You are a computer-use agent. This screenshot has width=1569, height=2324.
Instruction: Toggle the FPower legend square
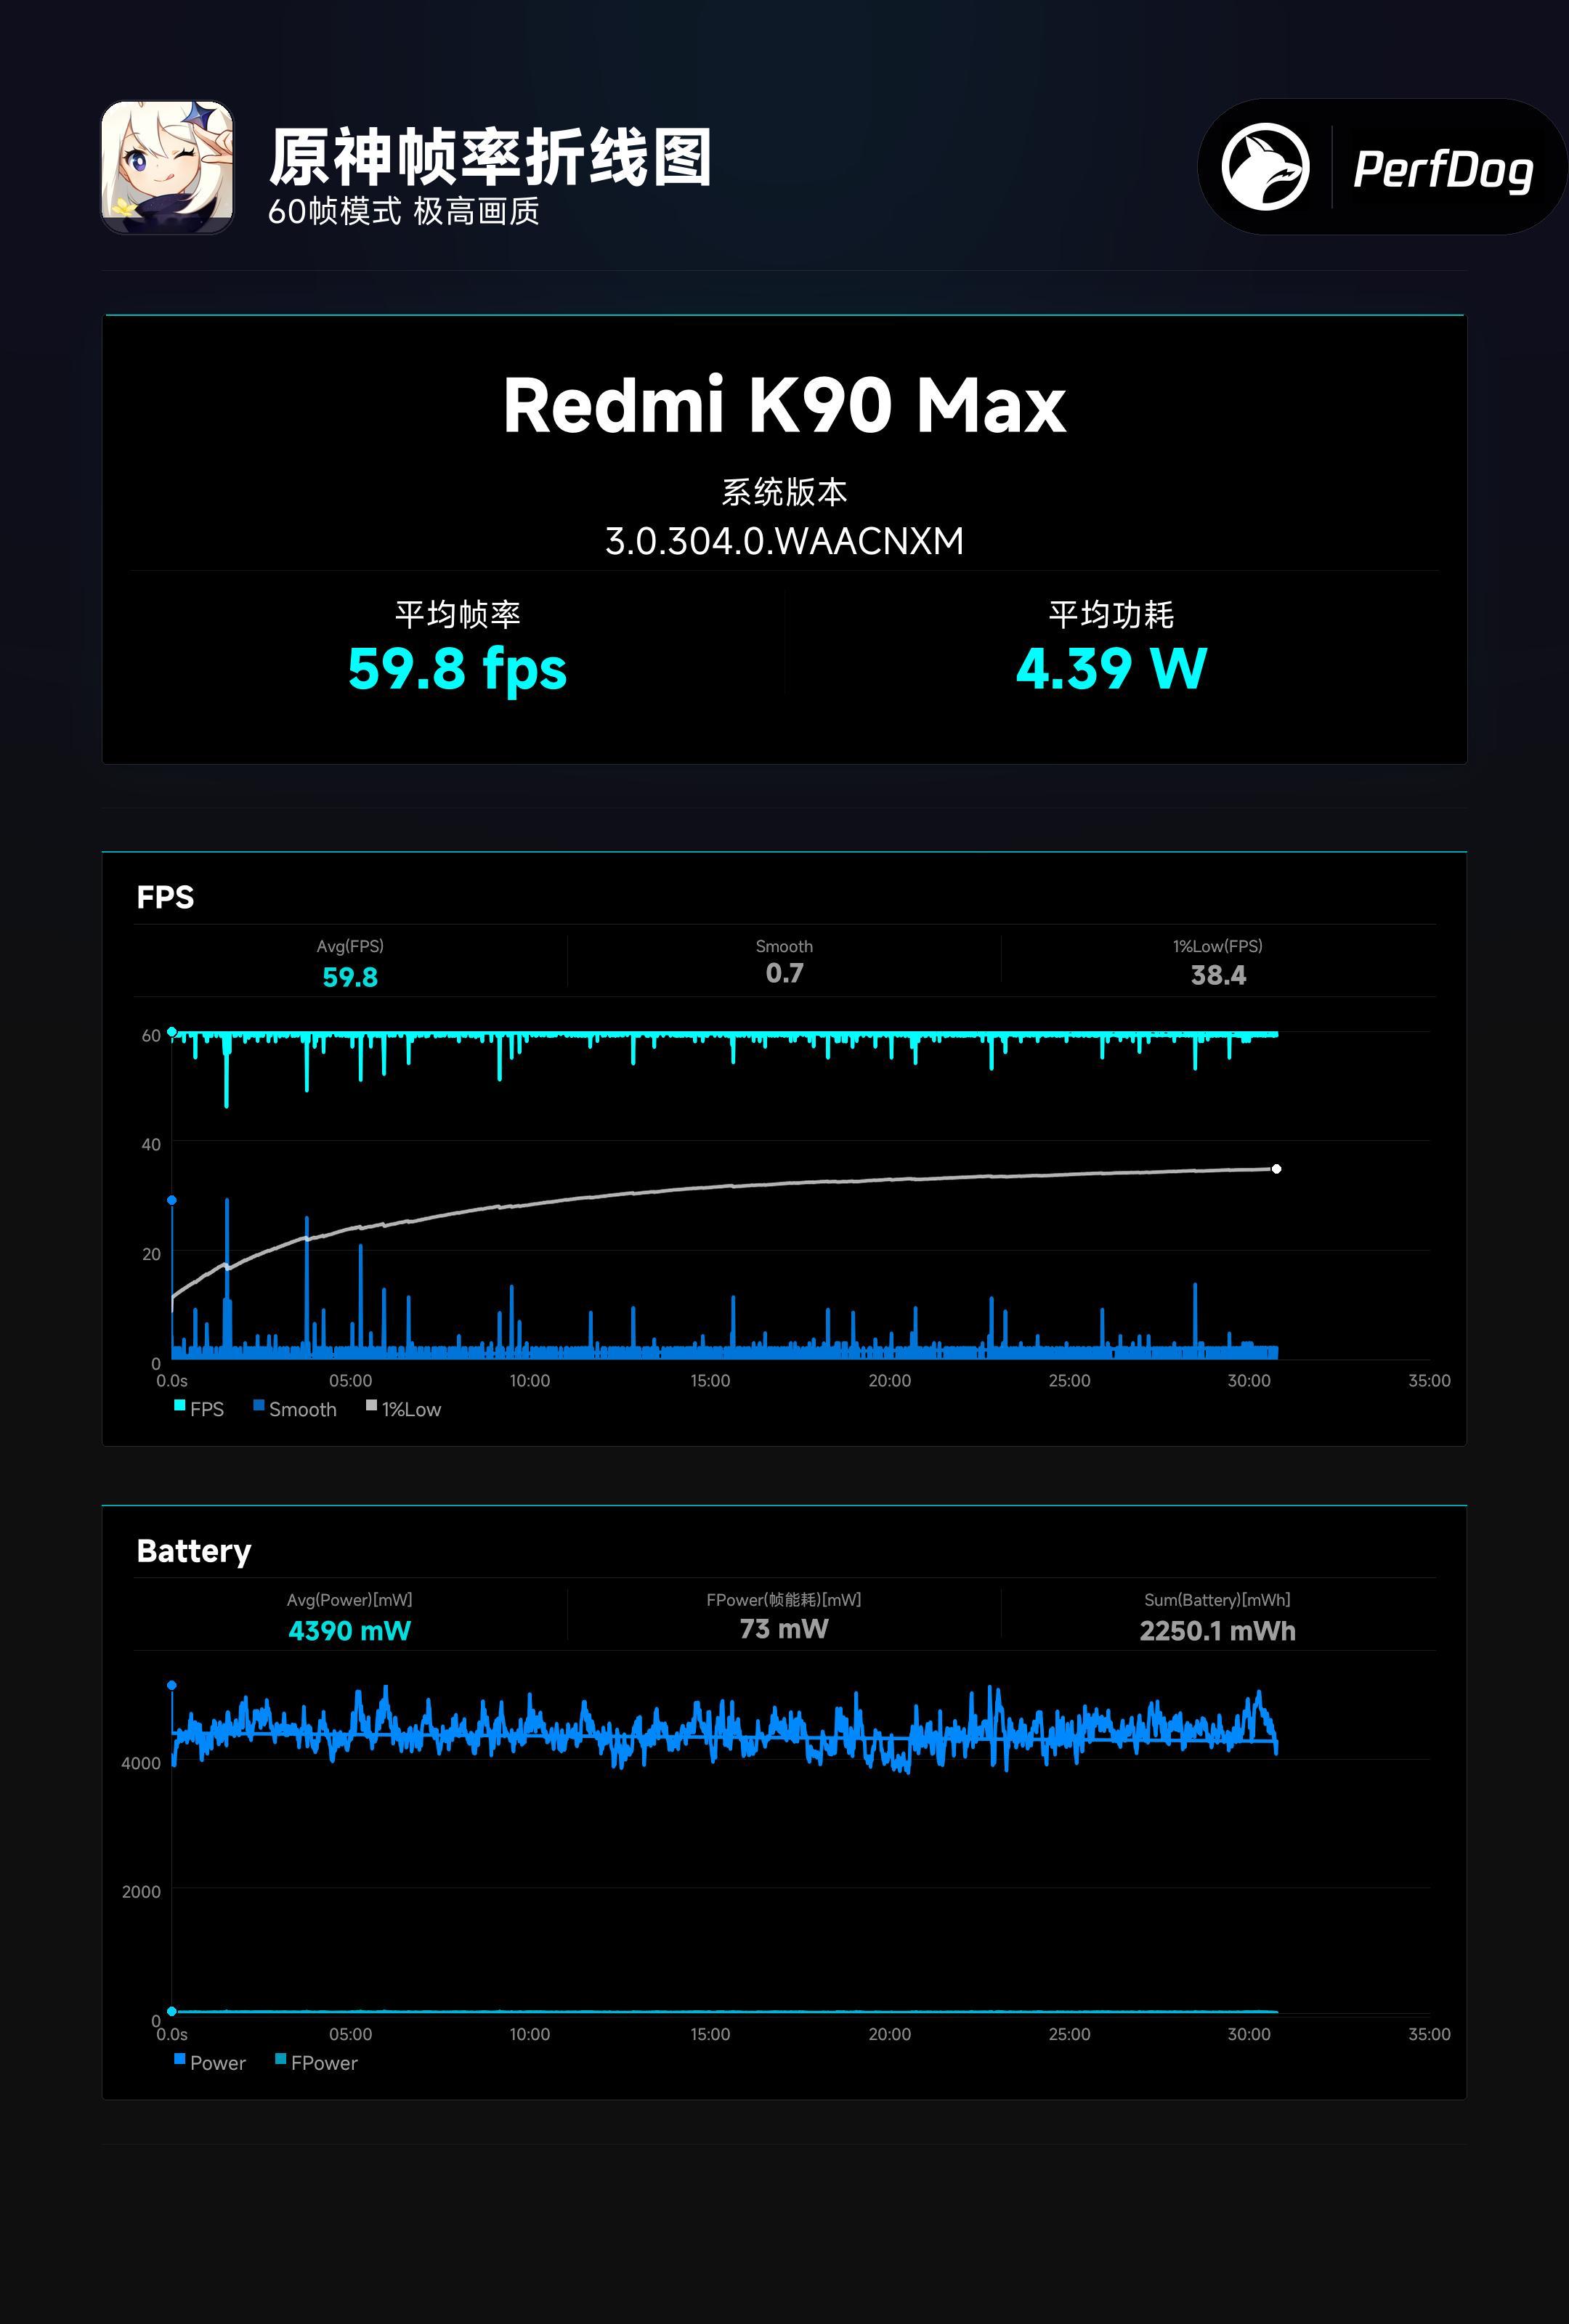pyautogui.click(x=281, y=2059)
